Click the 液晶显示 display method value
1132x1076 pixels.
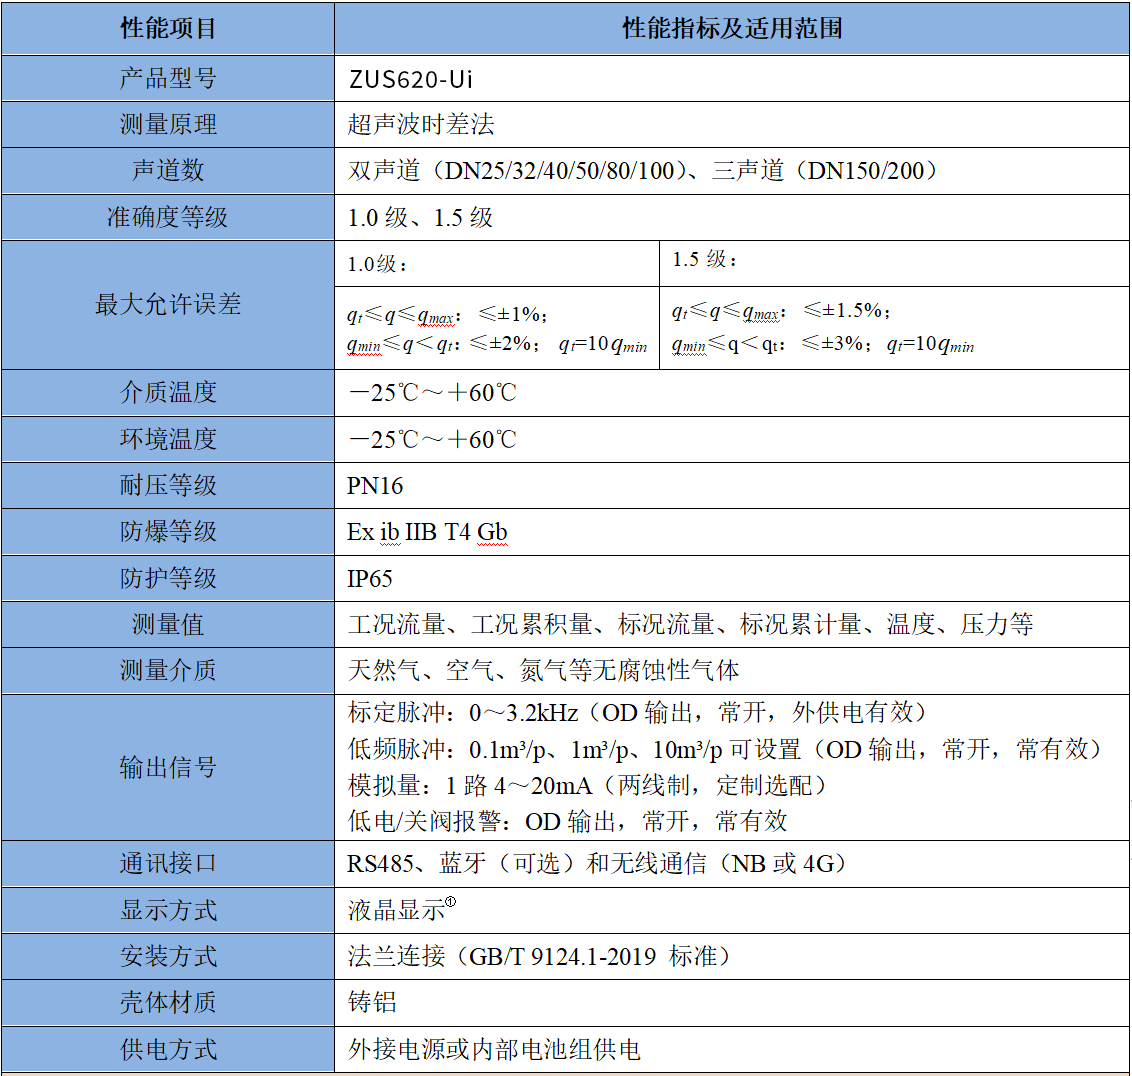397,910
